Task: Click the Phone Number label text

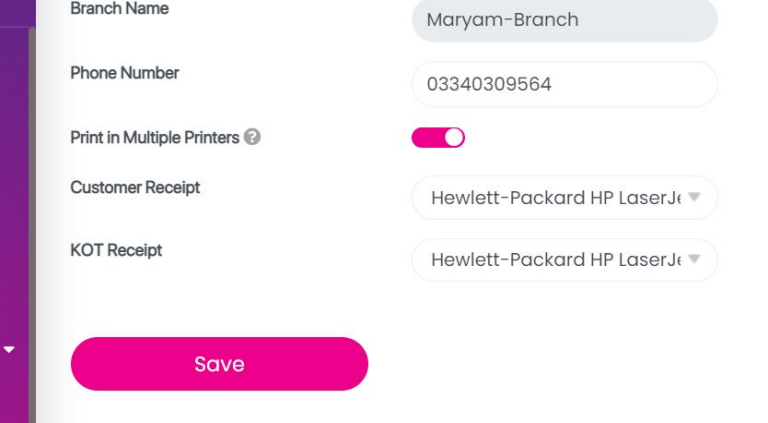Action: pyautogui.click(x=124, y=73)
